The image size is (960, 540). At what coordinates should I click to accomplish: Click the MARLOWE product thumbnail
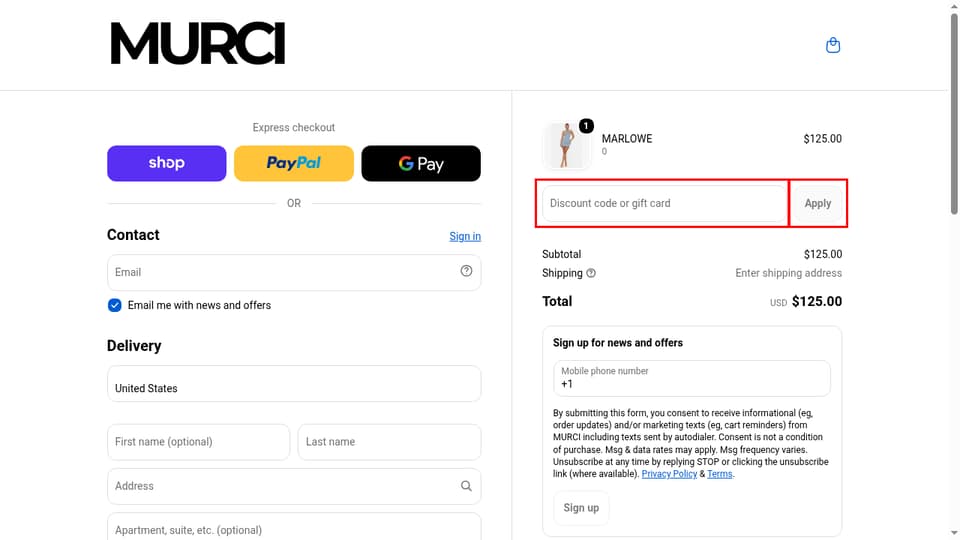(566, 145)
